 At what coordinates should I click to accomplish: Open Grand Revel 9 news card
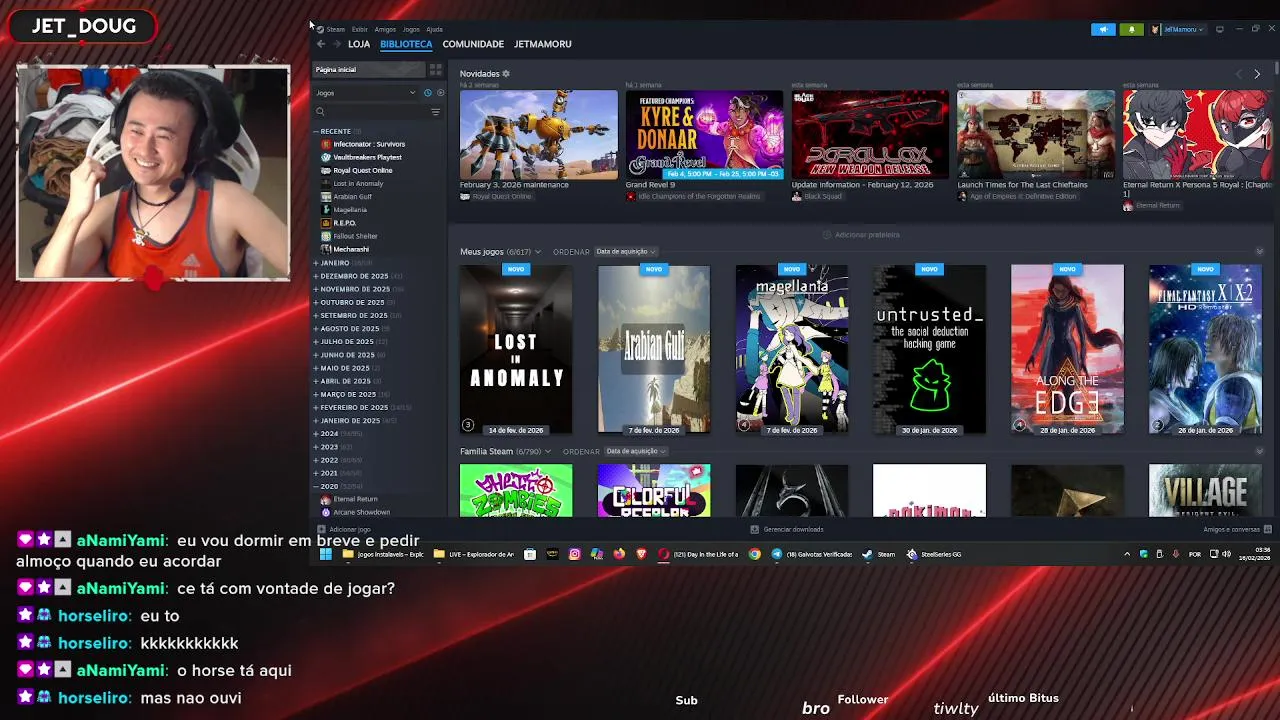(705, 135)
